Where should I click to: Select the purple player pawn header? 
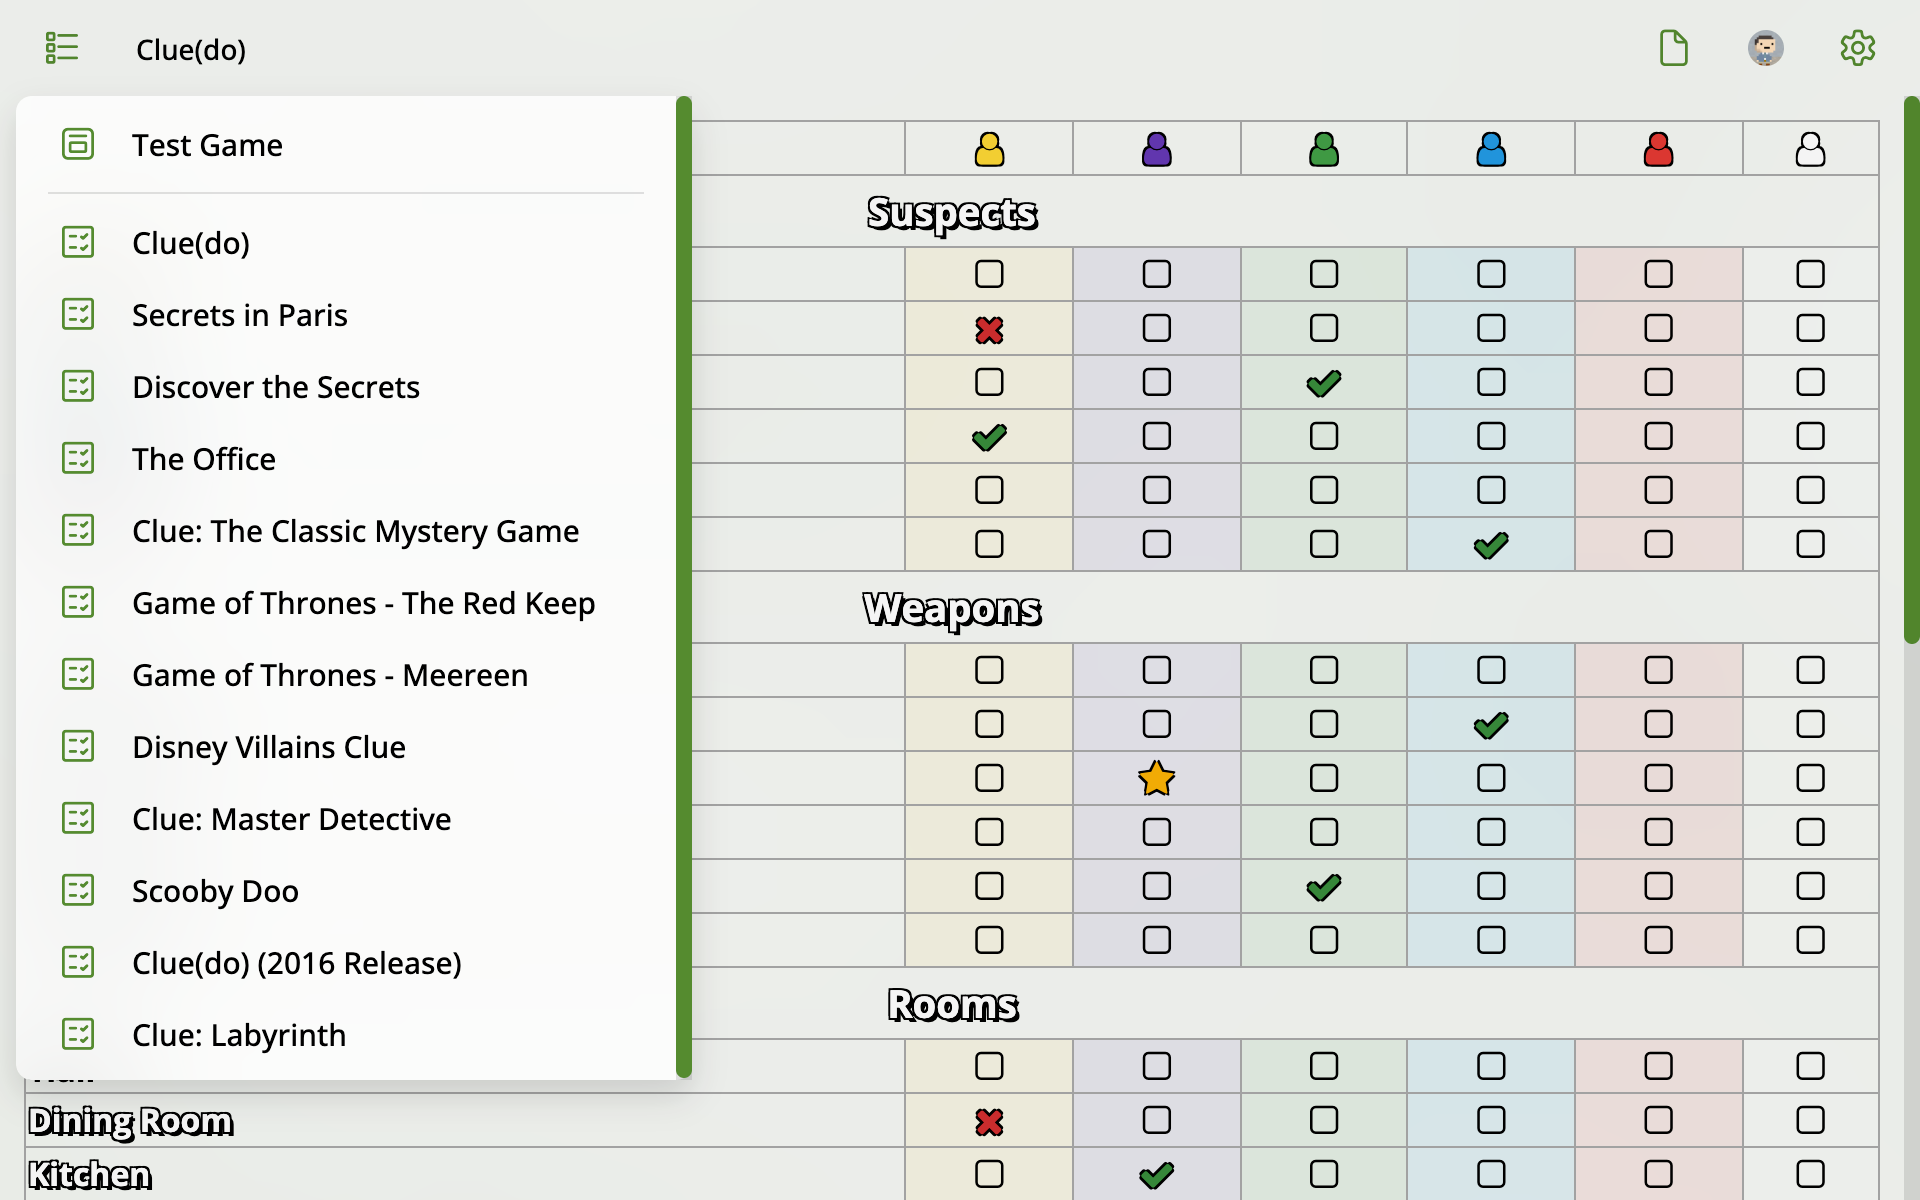[1157, 149]
